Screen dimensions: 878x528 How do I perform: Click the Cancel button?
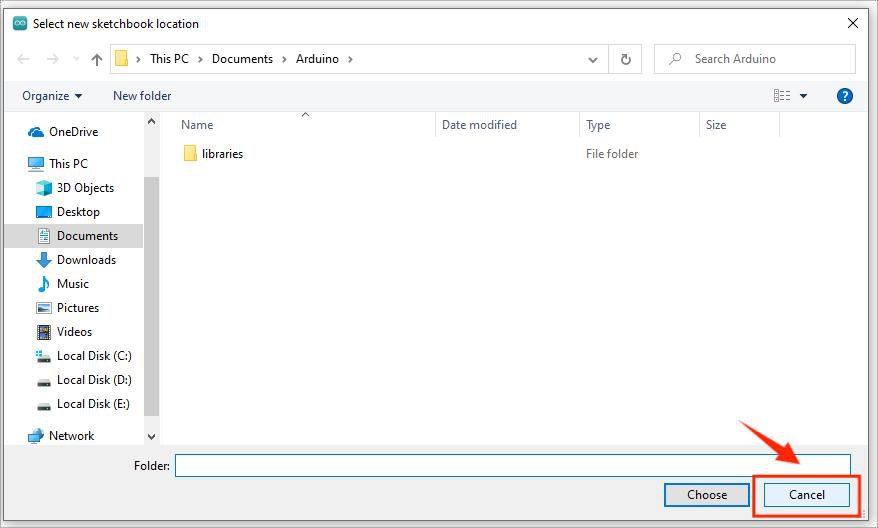pyautogui.click(x=806, y=495)
